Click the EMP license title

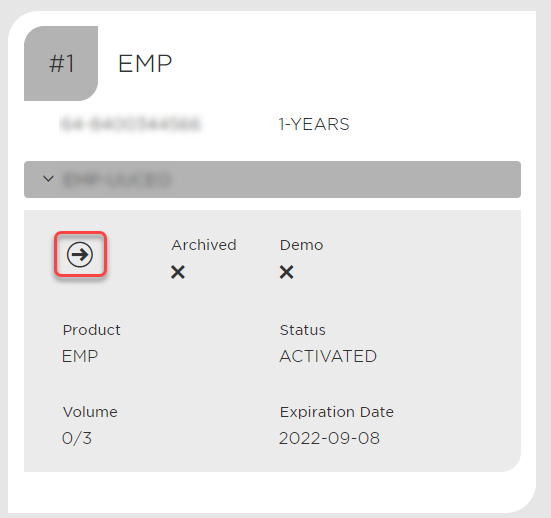click(145, 64)
